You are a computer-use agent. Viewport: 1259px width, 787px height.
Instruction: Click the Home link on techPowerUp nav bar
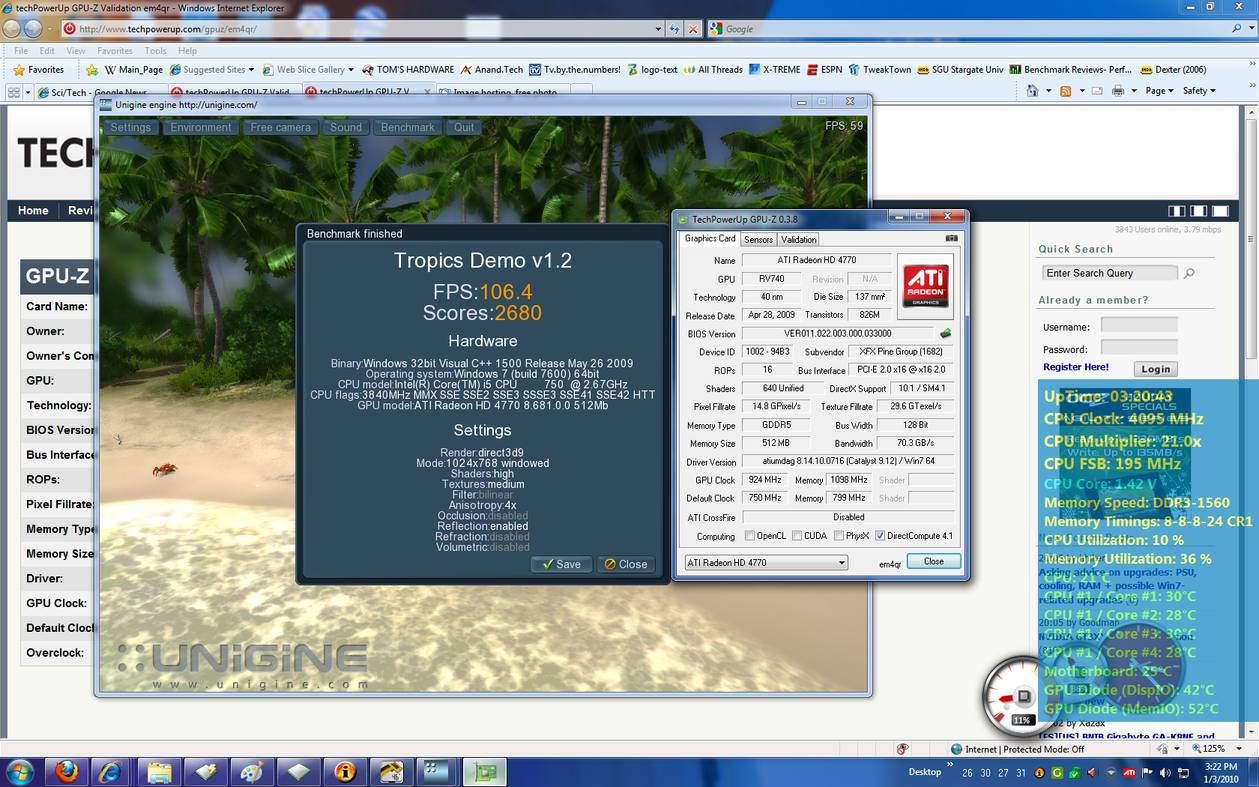(x=33, y=211)
